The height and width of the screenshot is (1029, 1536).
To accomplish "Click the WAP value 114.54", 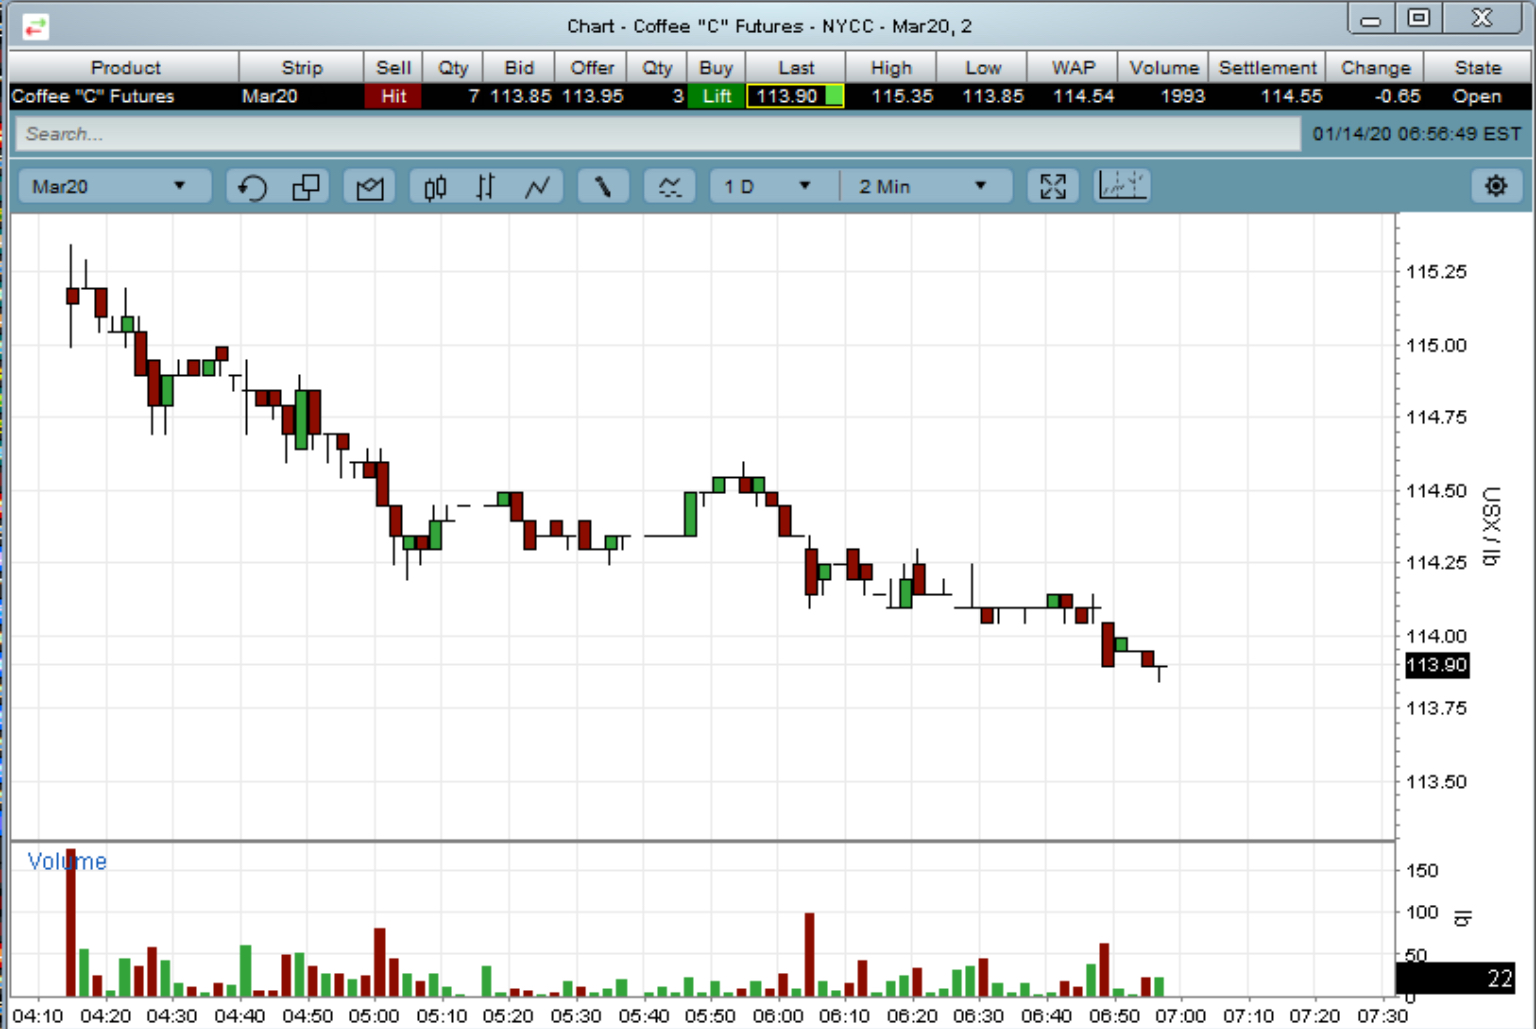I will click(1083, 96).
